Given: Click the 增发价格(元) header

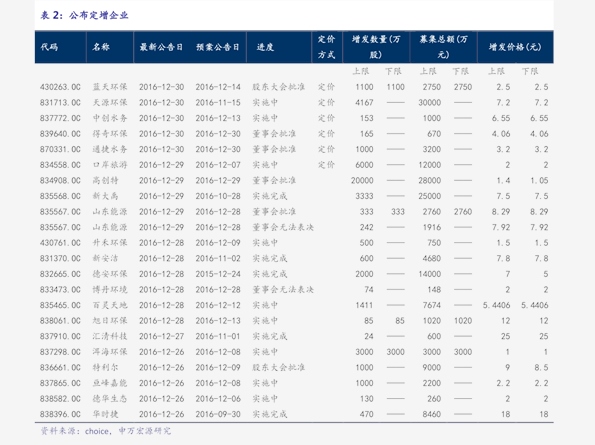Looking at the screenshot, I should click(x=515, y=47).
